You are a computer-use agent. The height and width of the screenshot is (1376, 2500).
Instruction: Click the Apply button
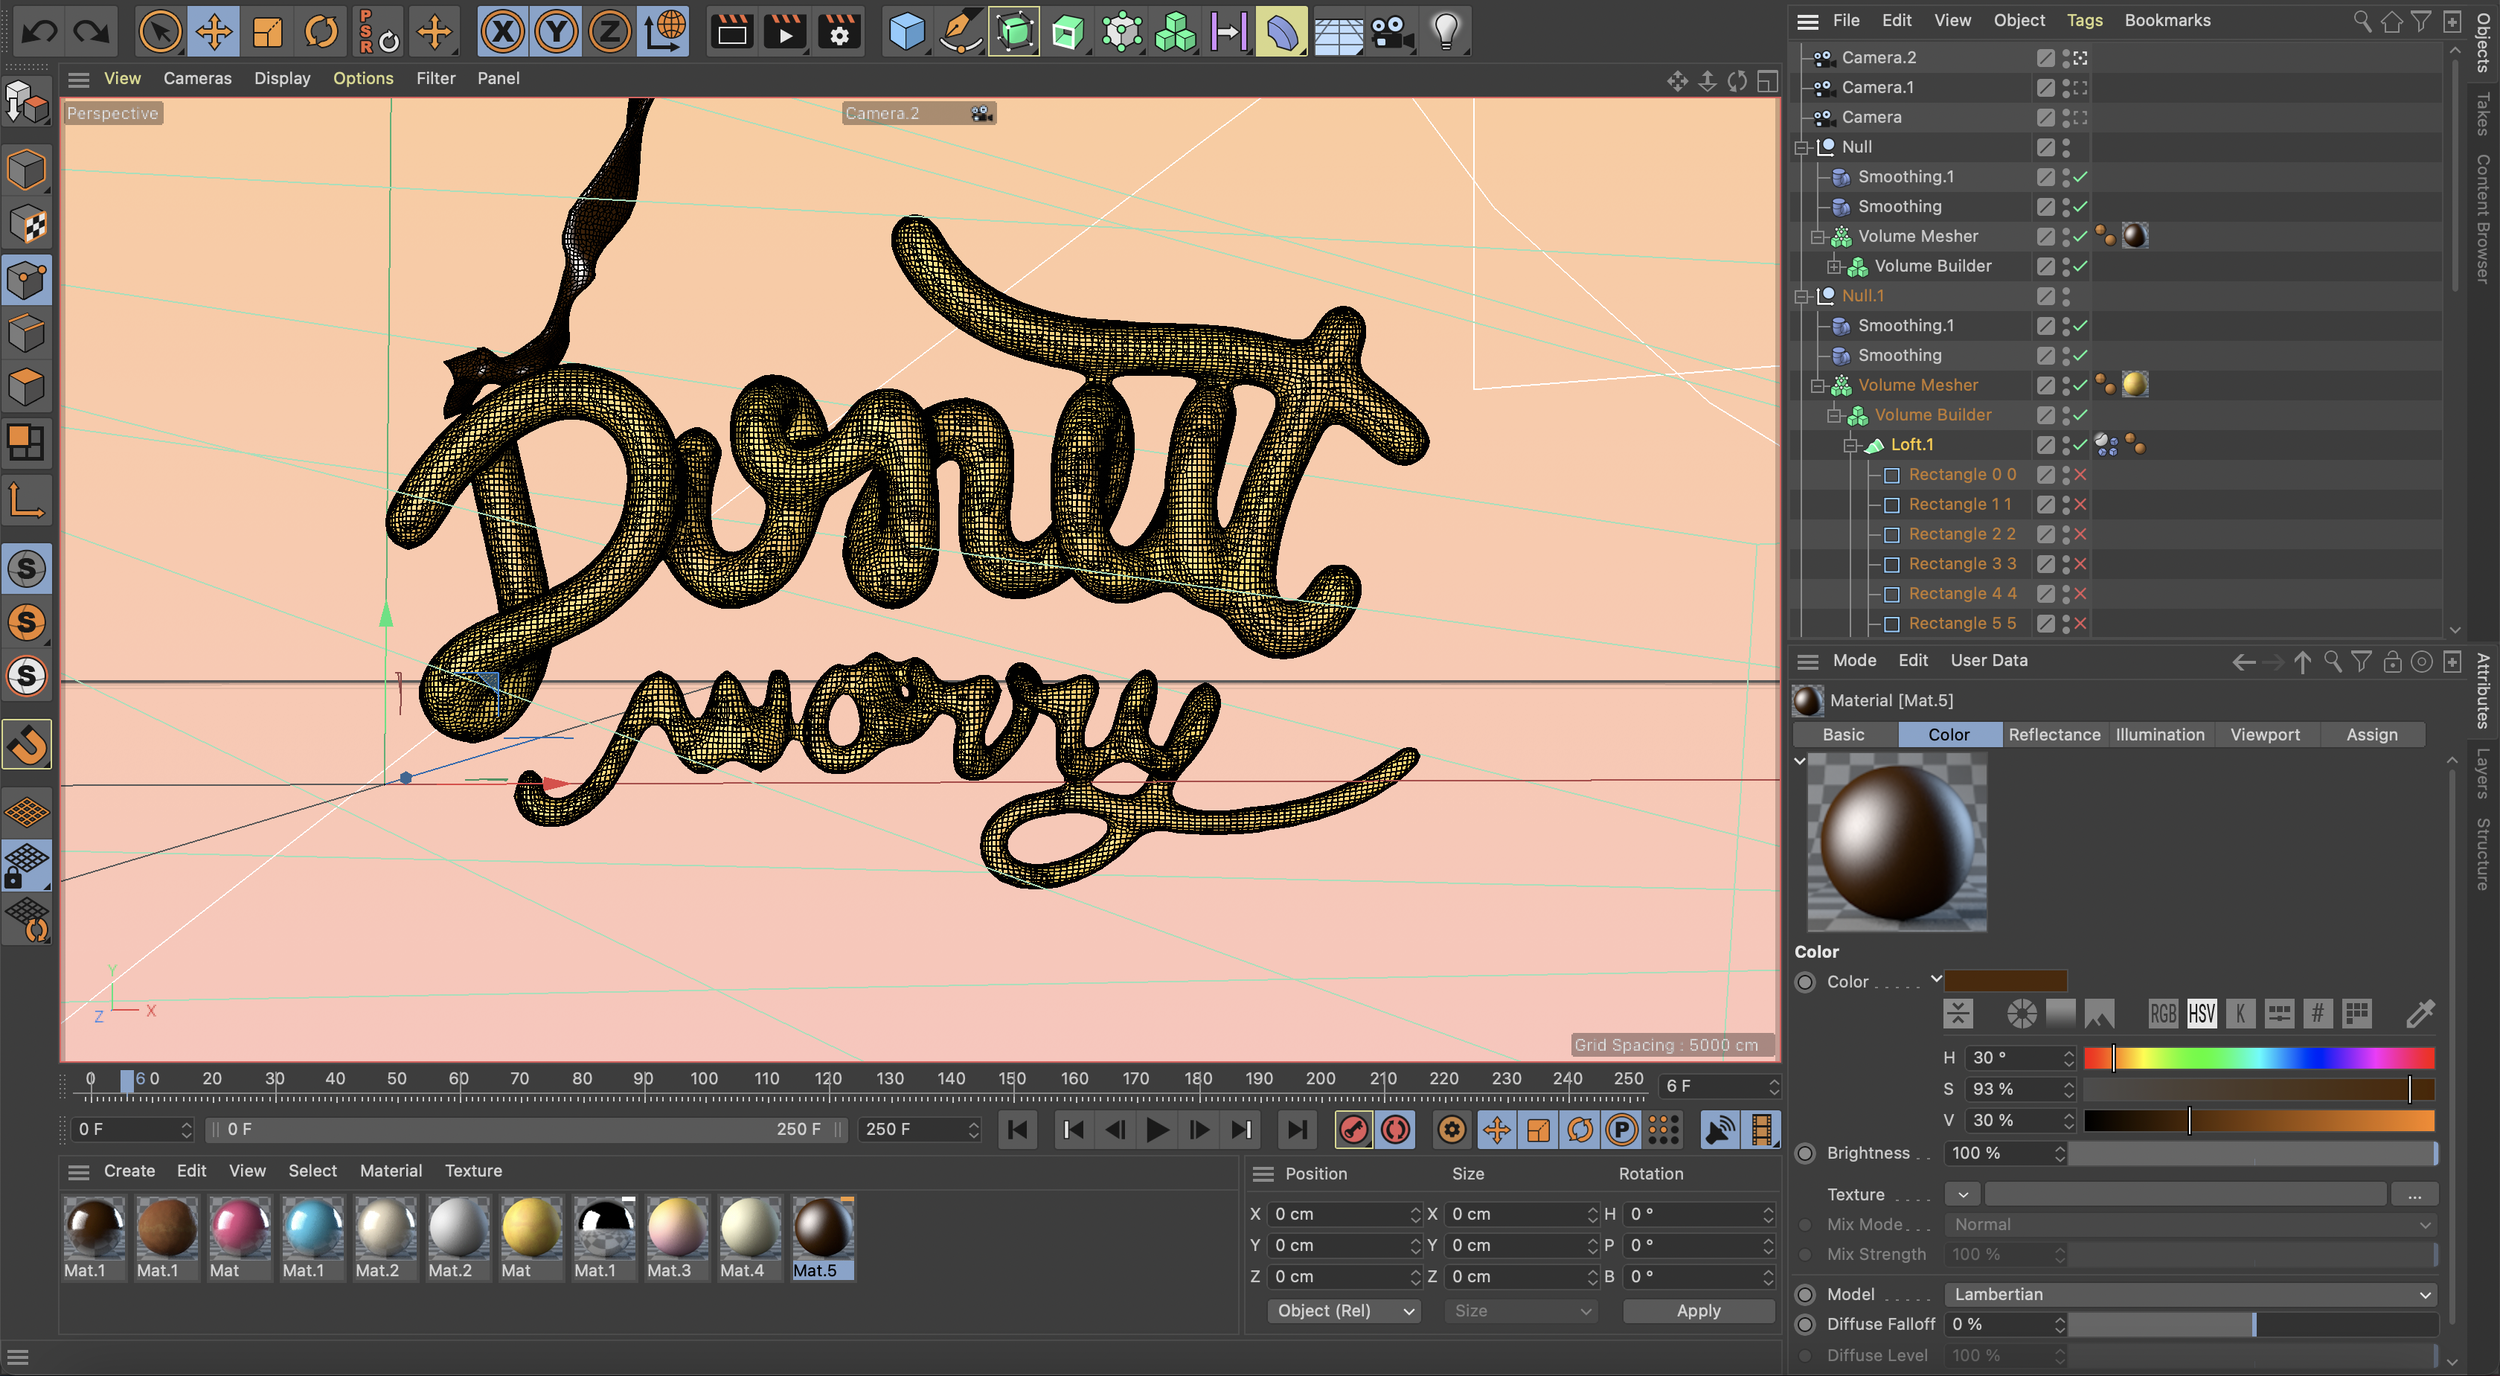tap(1697, 1311)
